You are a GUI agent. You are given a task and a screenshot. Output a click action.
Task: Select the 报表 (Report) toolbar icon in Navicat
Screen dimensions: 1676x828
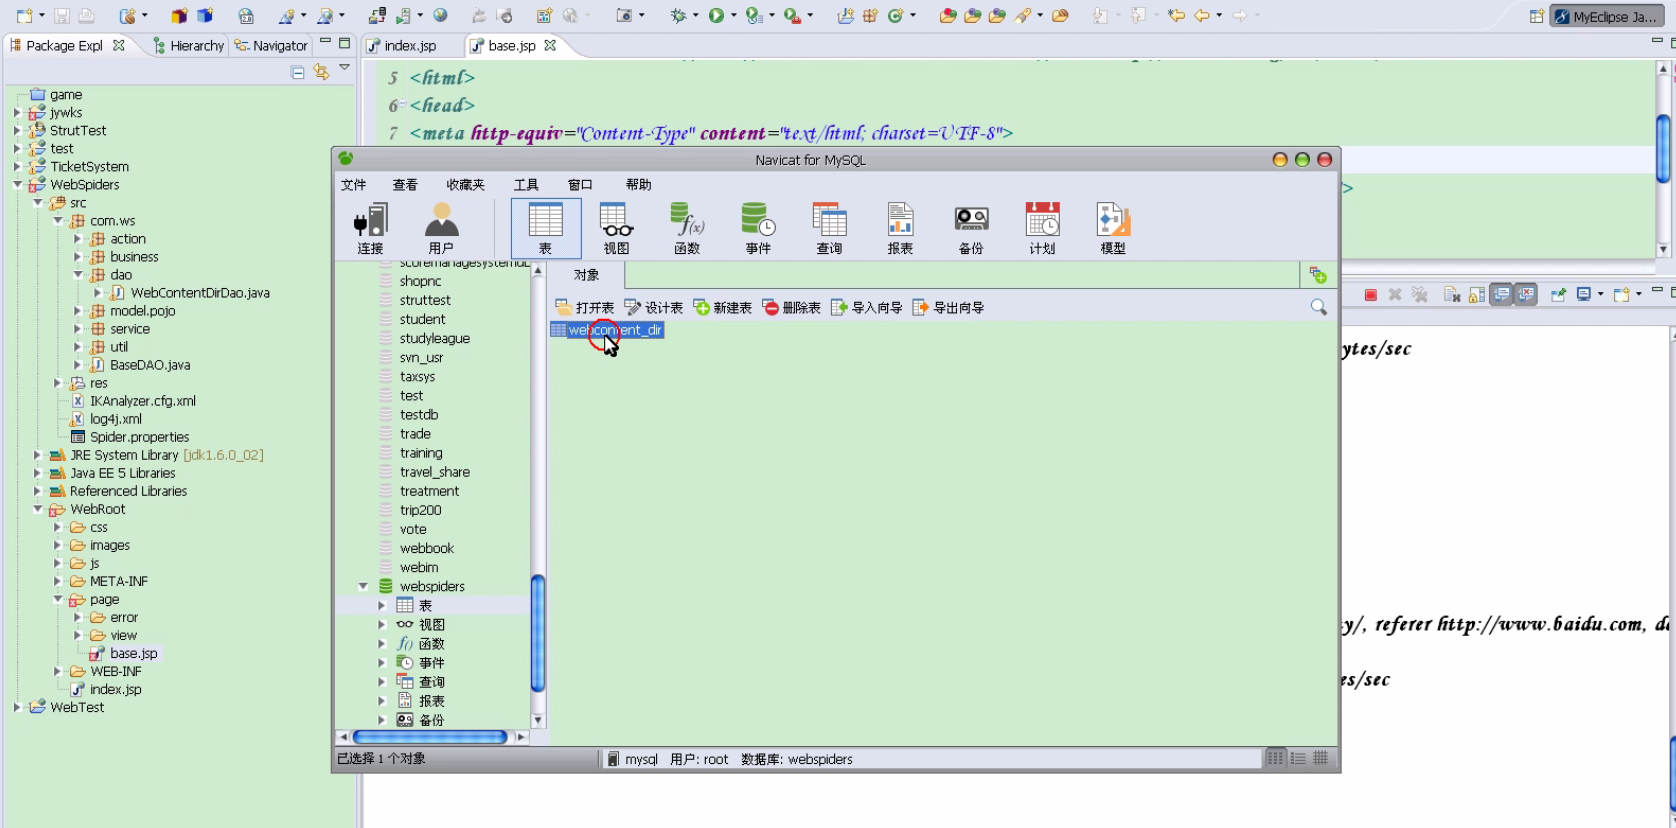tap(900, 228)
